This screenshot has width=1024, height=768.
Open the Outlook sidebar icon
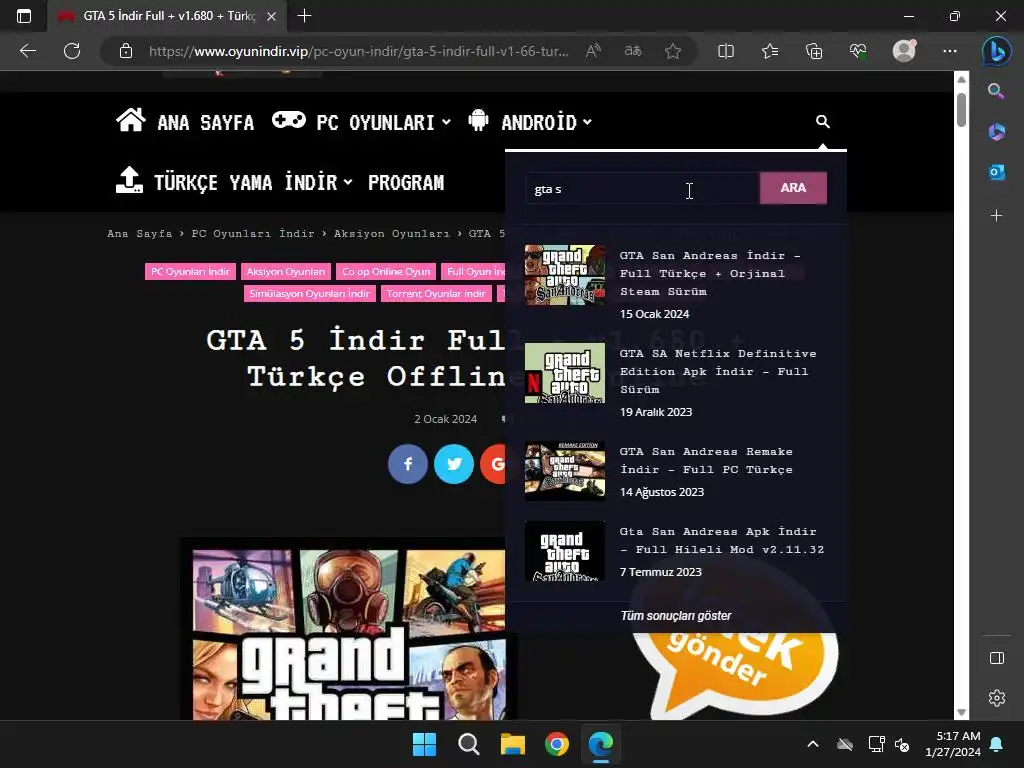[x=996, y=172]
